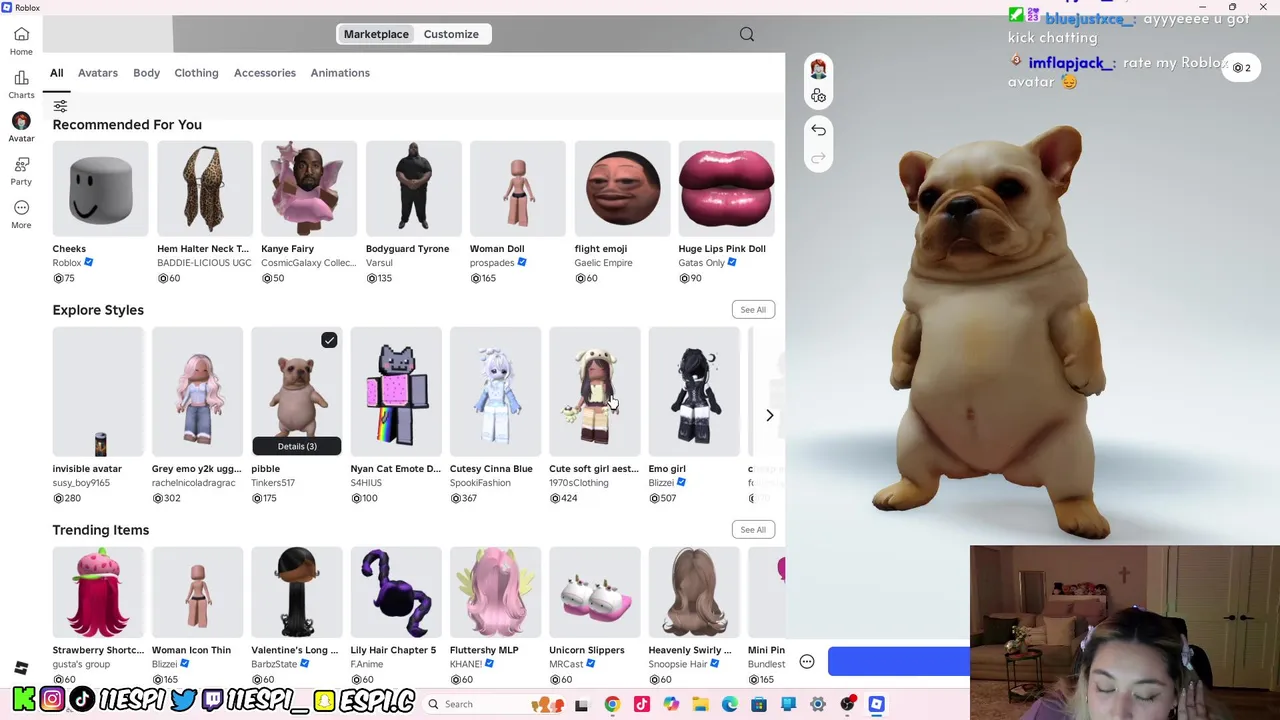The height and width of the screenshot is (720, 1280).
Task: Click the blue purchase button in the preview panel
Action: click(898, 662)
